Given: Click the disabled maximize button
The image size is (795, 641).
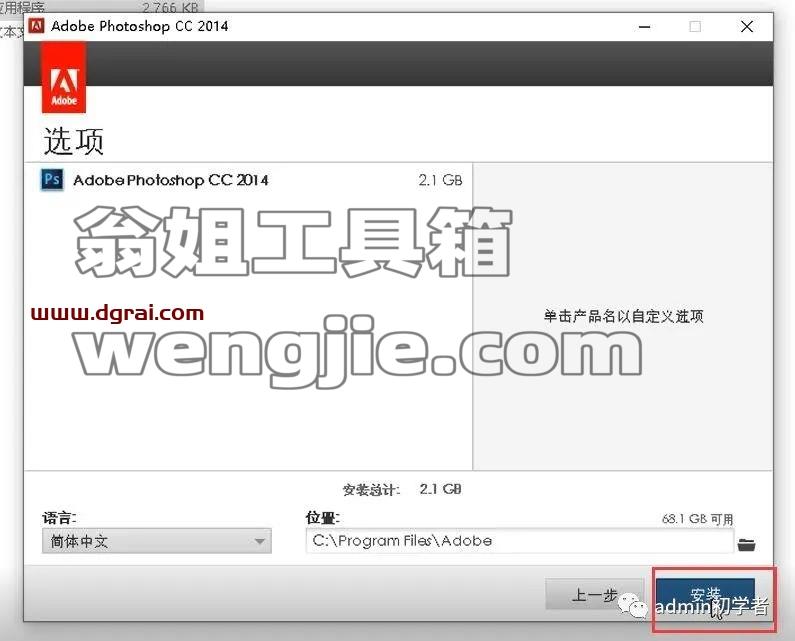Looking at the screenshot, I should 695,26.
